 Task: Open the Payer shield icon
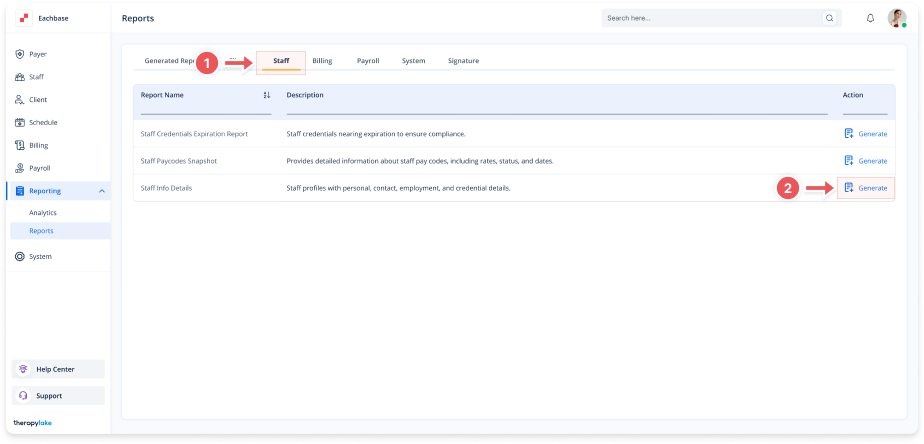tap(19, 54)
